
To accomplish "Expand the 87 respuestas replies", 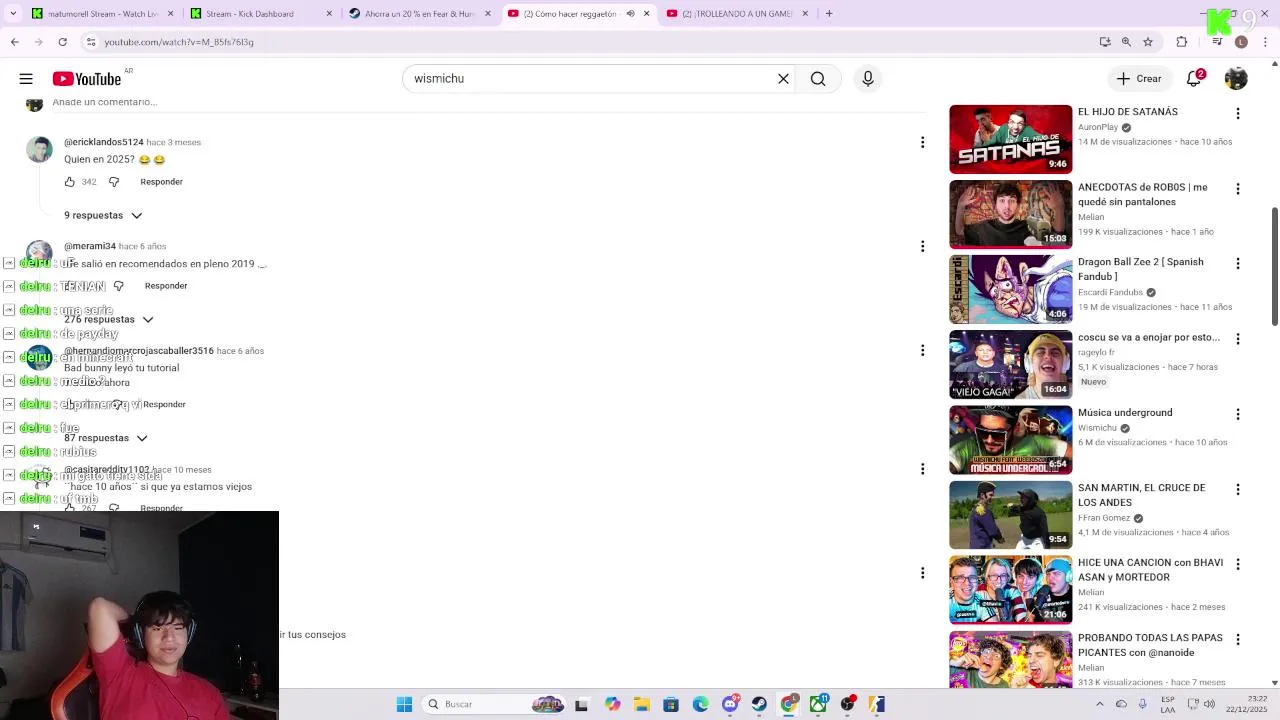I will pyautogui.click(x=105, y=438).
